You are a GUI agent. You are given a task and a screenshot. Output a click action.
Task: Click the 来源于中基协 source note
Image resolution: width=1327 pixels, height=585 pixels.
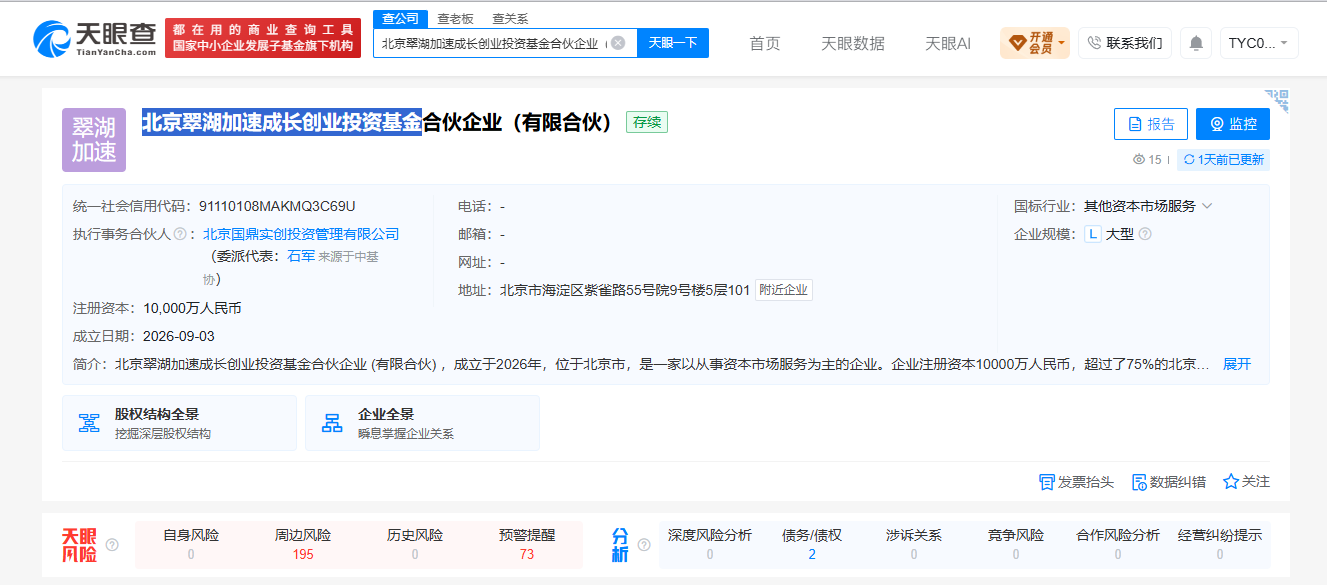(x=290, y=268)
